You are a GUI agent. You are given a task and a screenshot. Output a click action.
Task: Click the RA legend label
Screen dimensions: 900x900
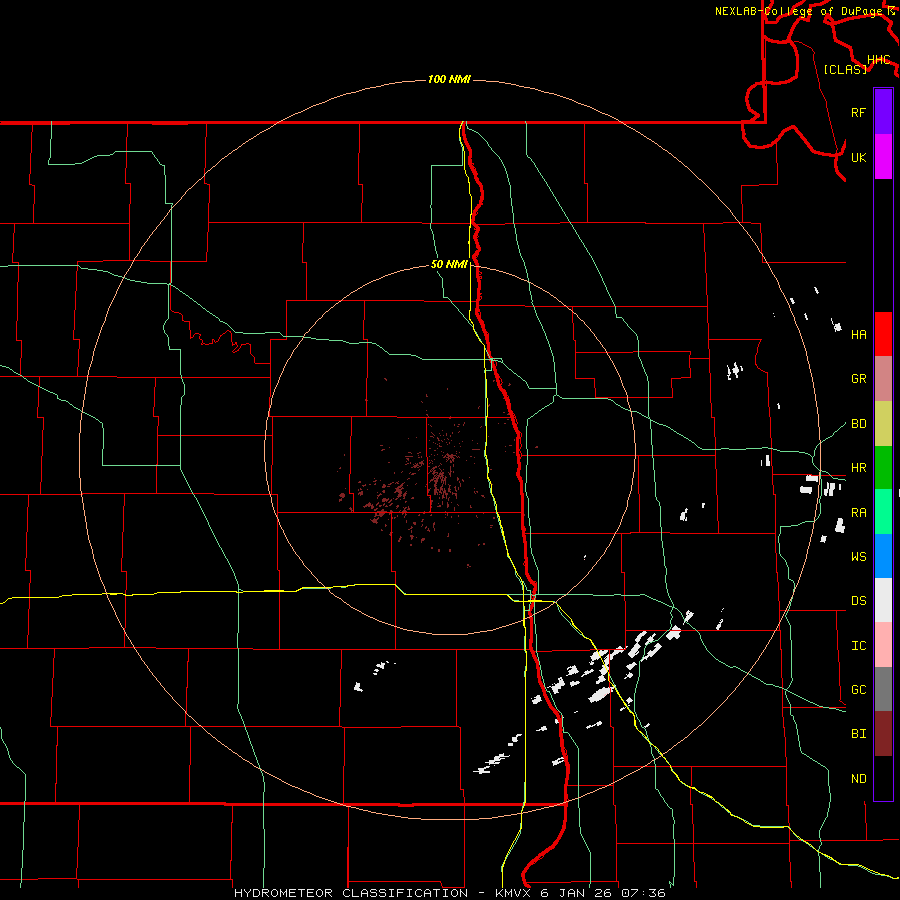[858, 513]
